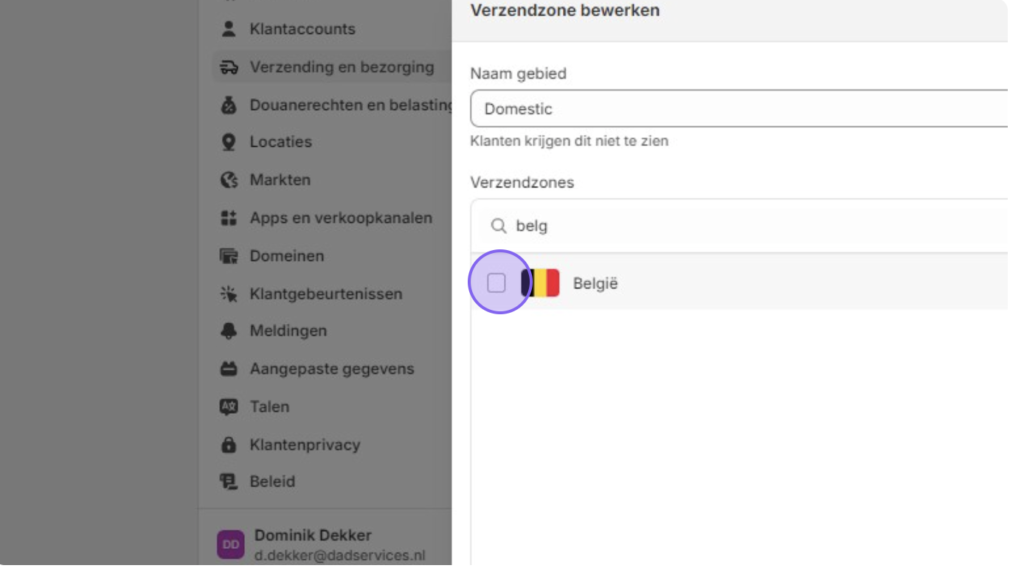This screenshot has height=571, width=1024.
Task: Open Aangepaste gegevens settings
Action: tap(331, 368)
